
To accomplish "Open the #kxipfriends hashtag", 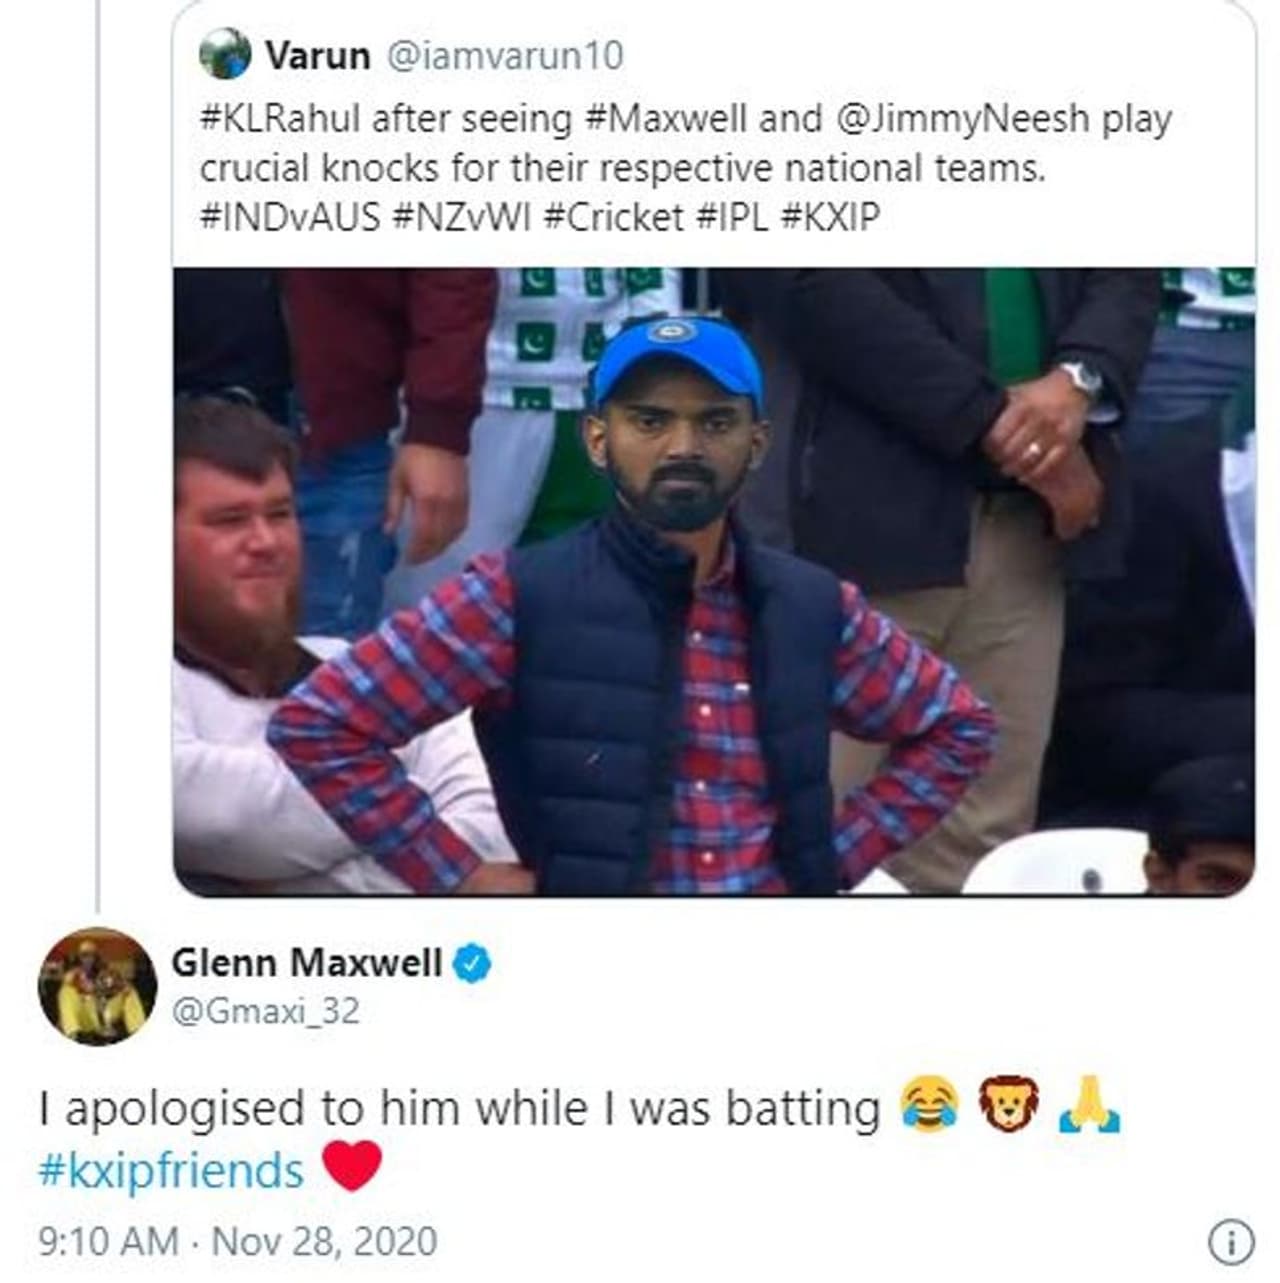I will pyautogui.click(x=170, y=1169).
